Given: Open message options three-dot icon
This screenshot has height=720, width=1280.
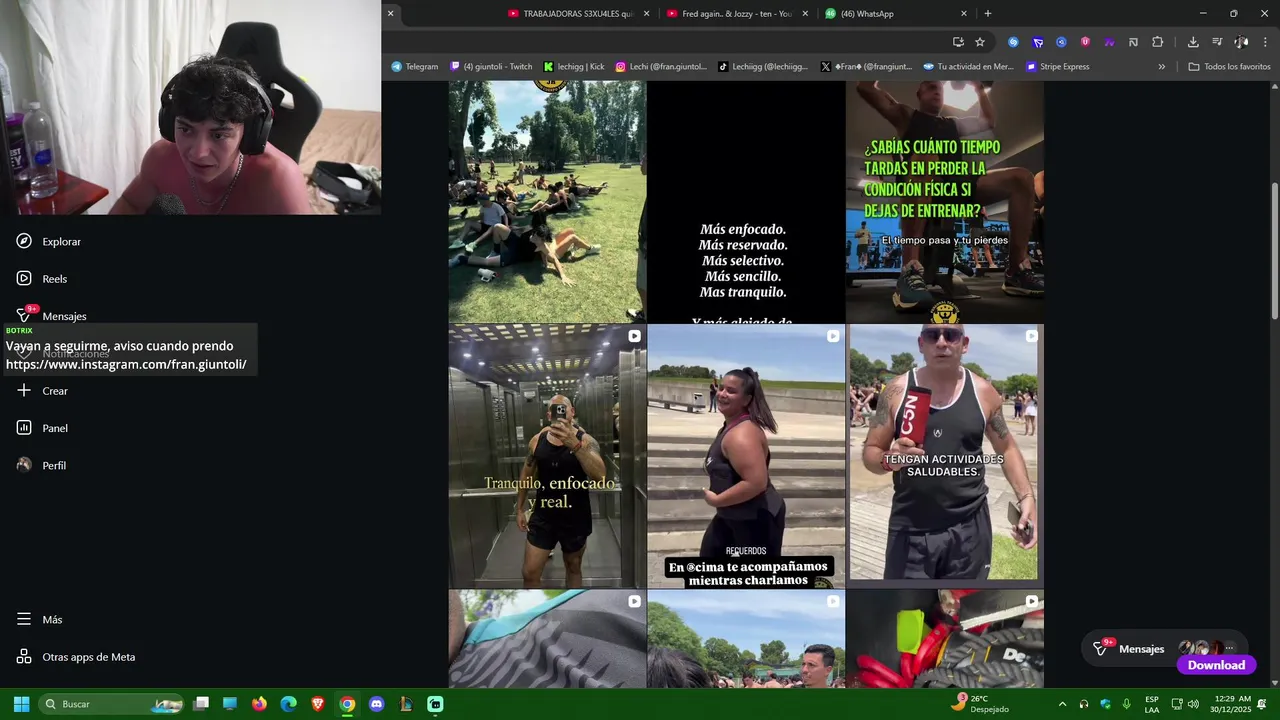Looking at the screenshot, I should tap(1230, 648).
